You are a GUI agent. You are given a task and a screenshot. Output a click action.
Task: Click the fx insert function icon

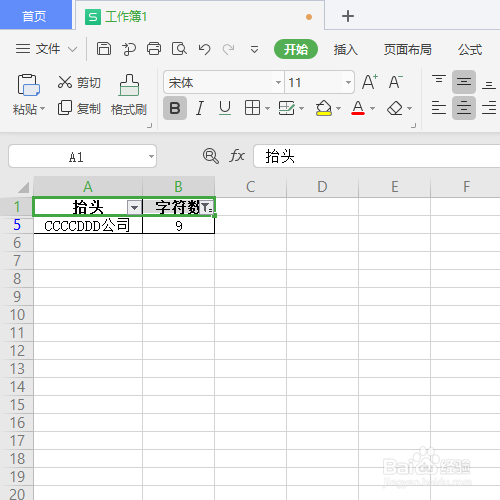click(x=237, y=156)
